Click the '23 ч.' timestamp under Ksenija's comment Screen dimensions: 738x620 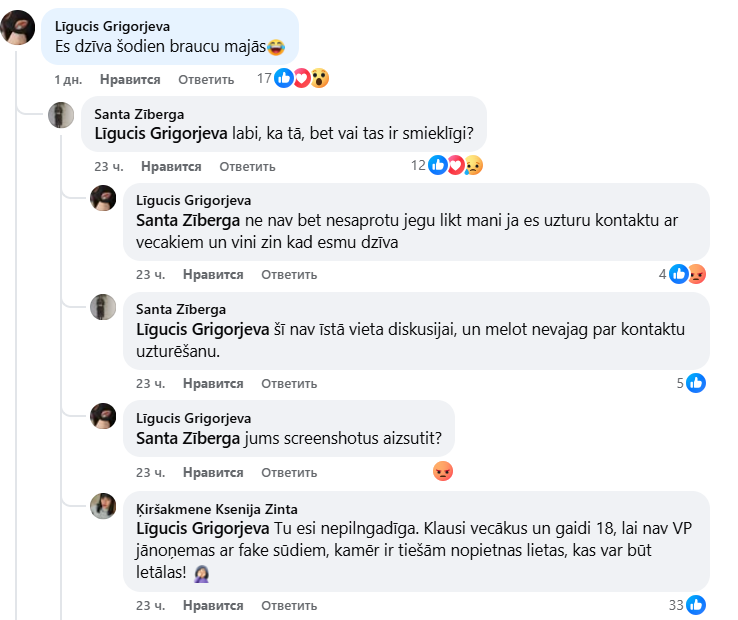tap(150, 606)
